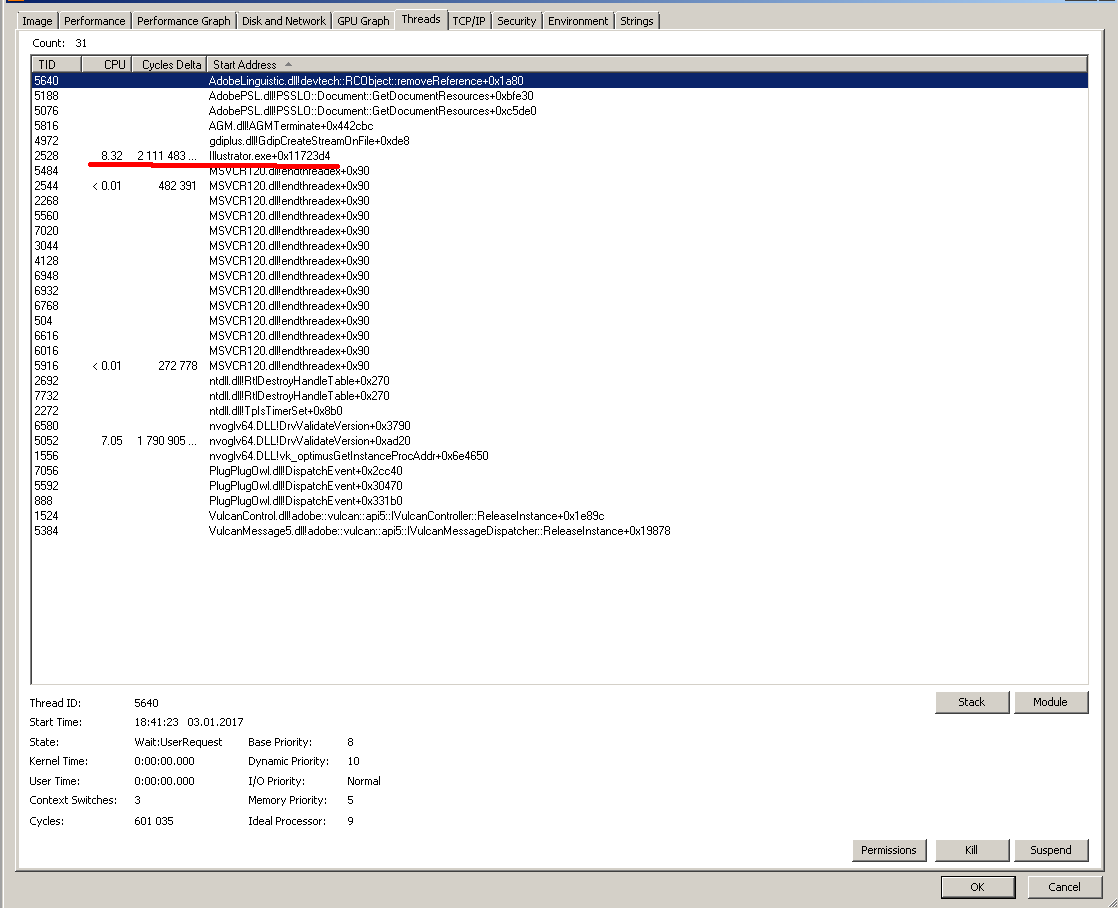Select the Threads tab
This screenshot has width=1118, height=908.
[421, 19]
